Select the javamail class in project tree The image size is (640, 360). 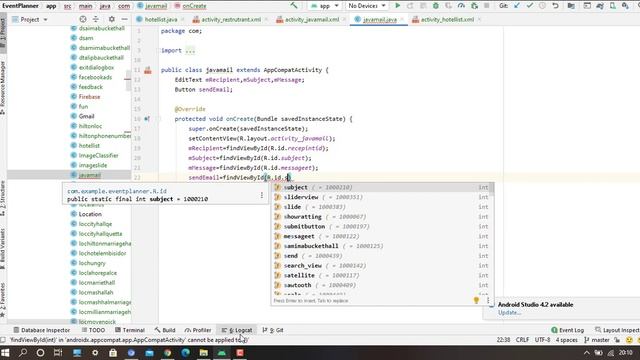(x=89, y=175)
